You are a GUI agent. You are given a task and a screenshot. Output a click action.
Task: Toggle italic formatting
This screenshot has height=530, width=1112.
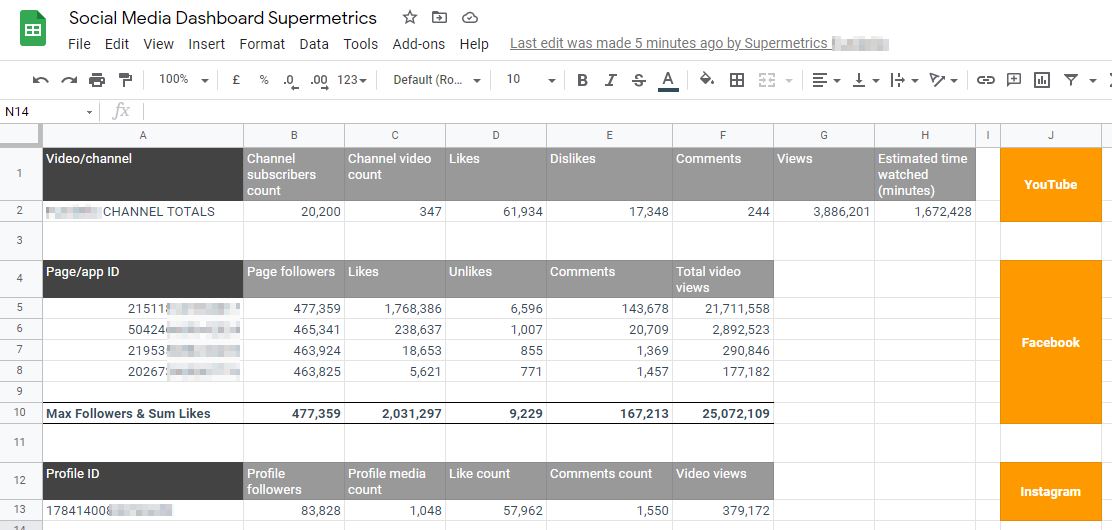point(611,80)
